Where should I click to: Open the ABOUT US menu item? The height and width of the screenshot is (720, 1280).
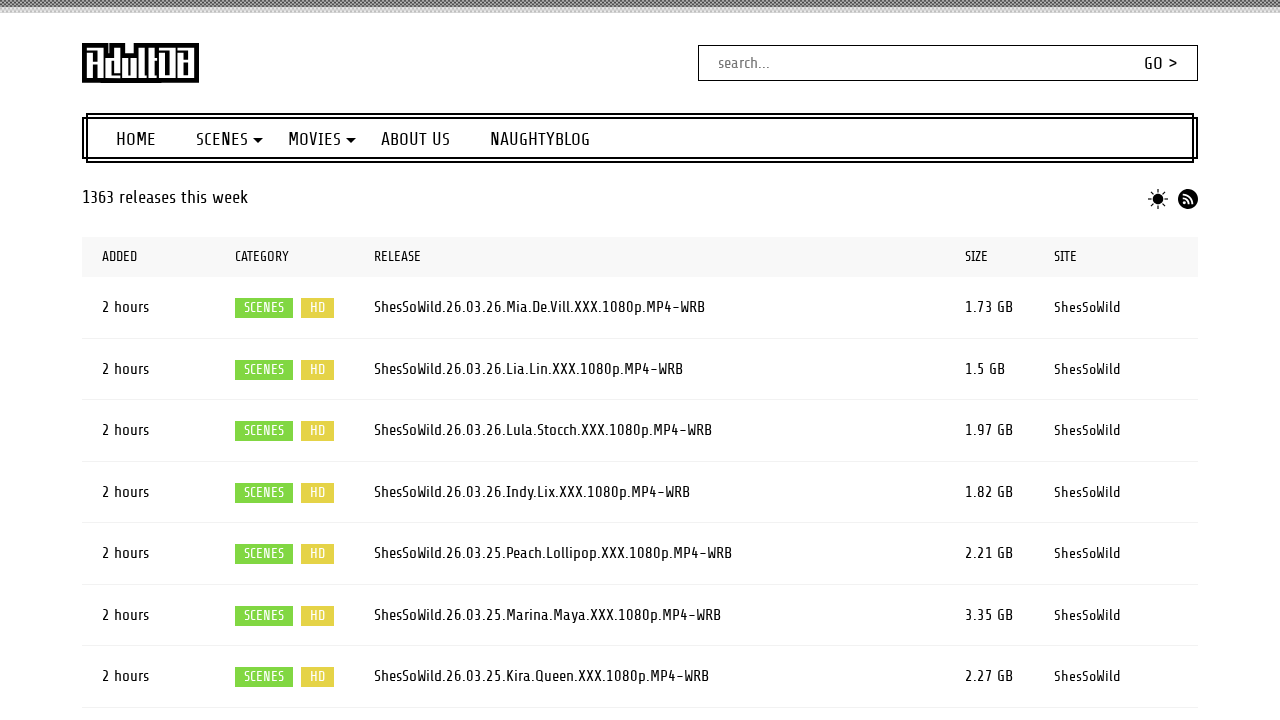pyautogui.click(x=415, y=139)
